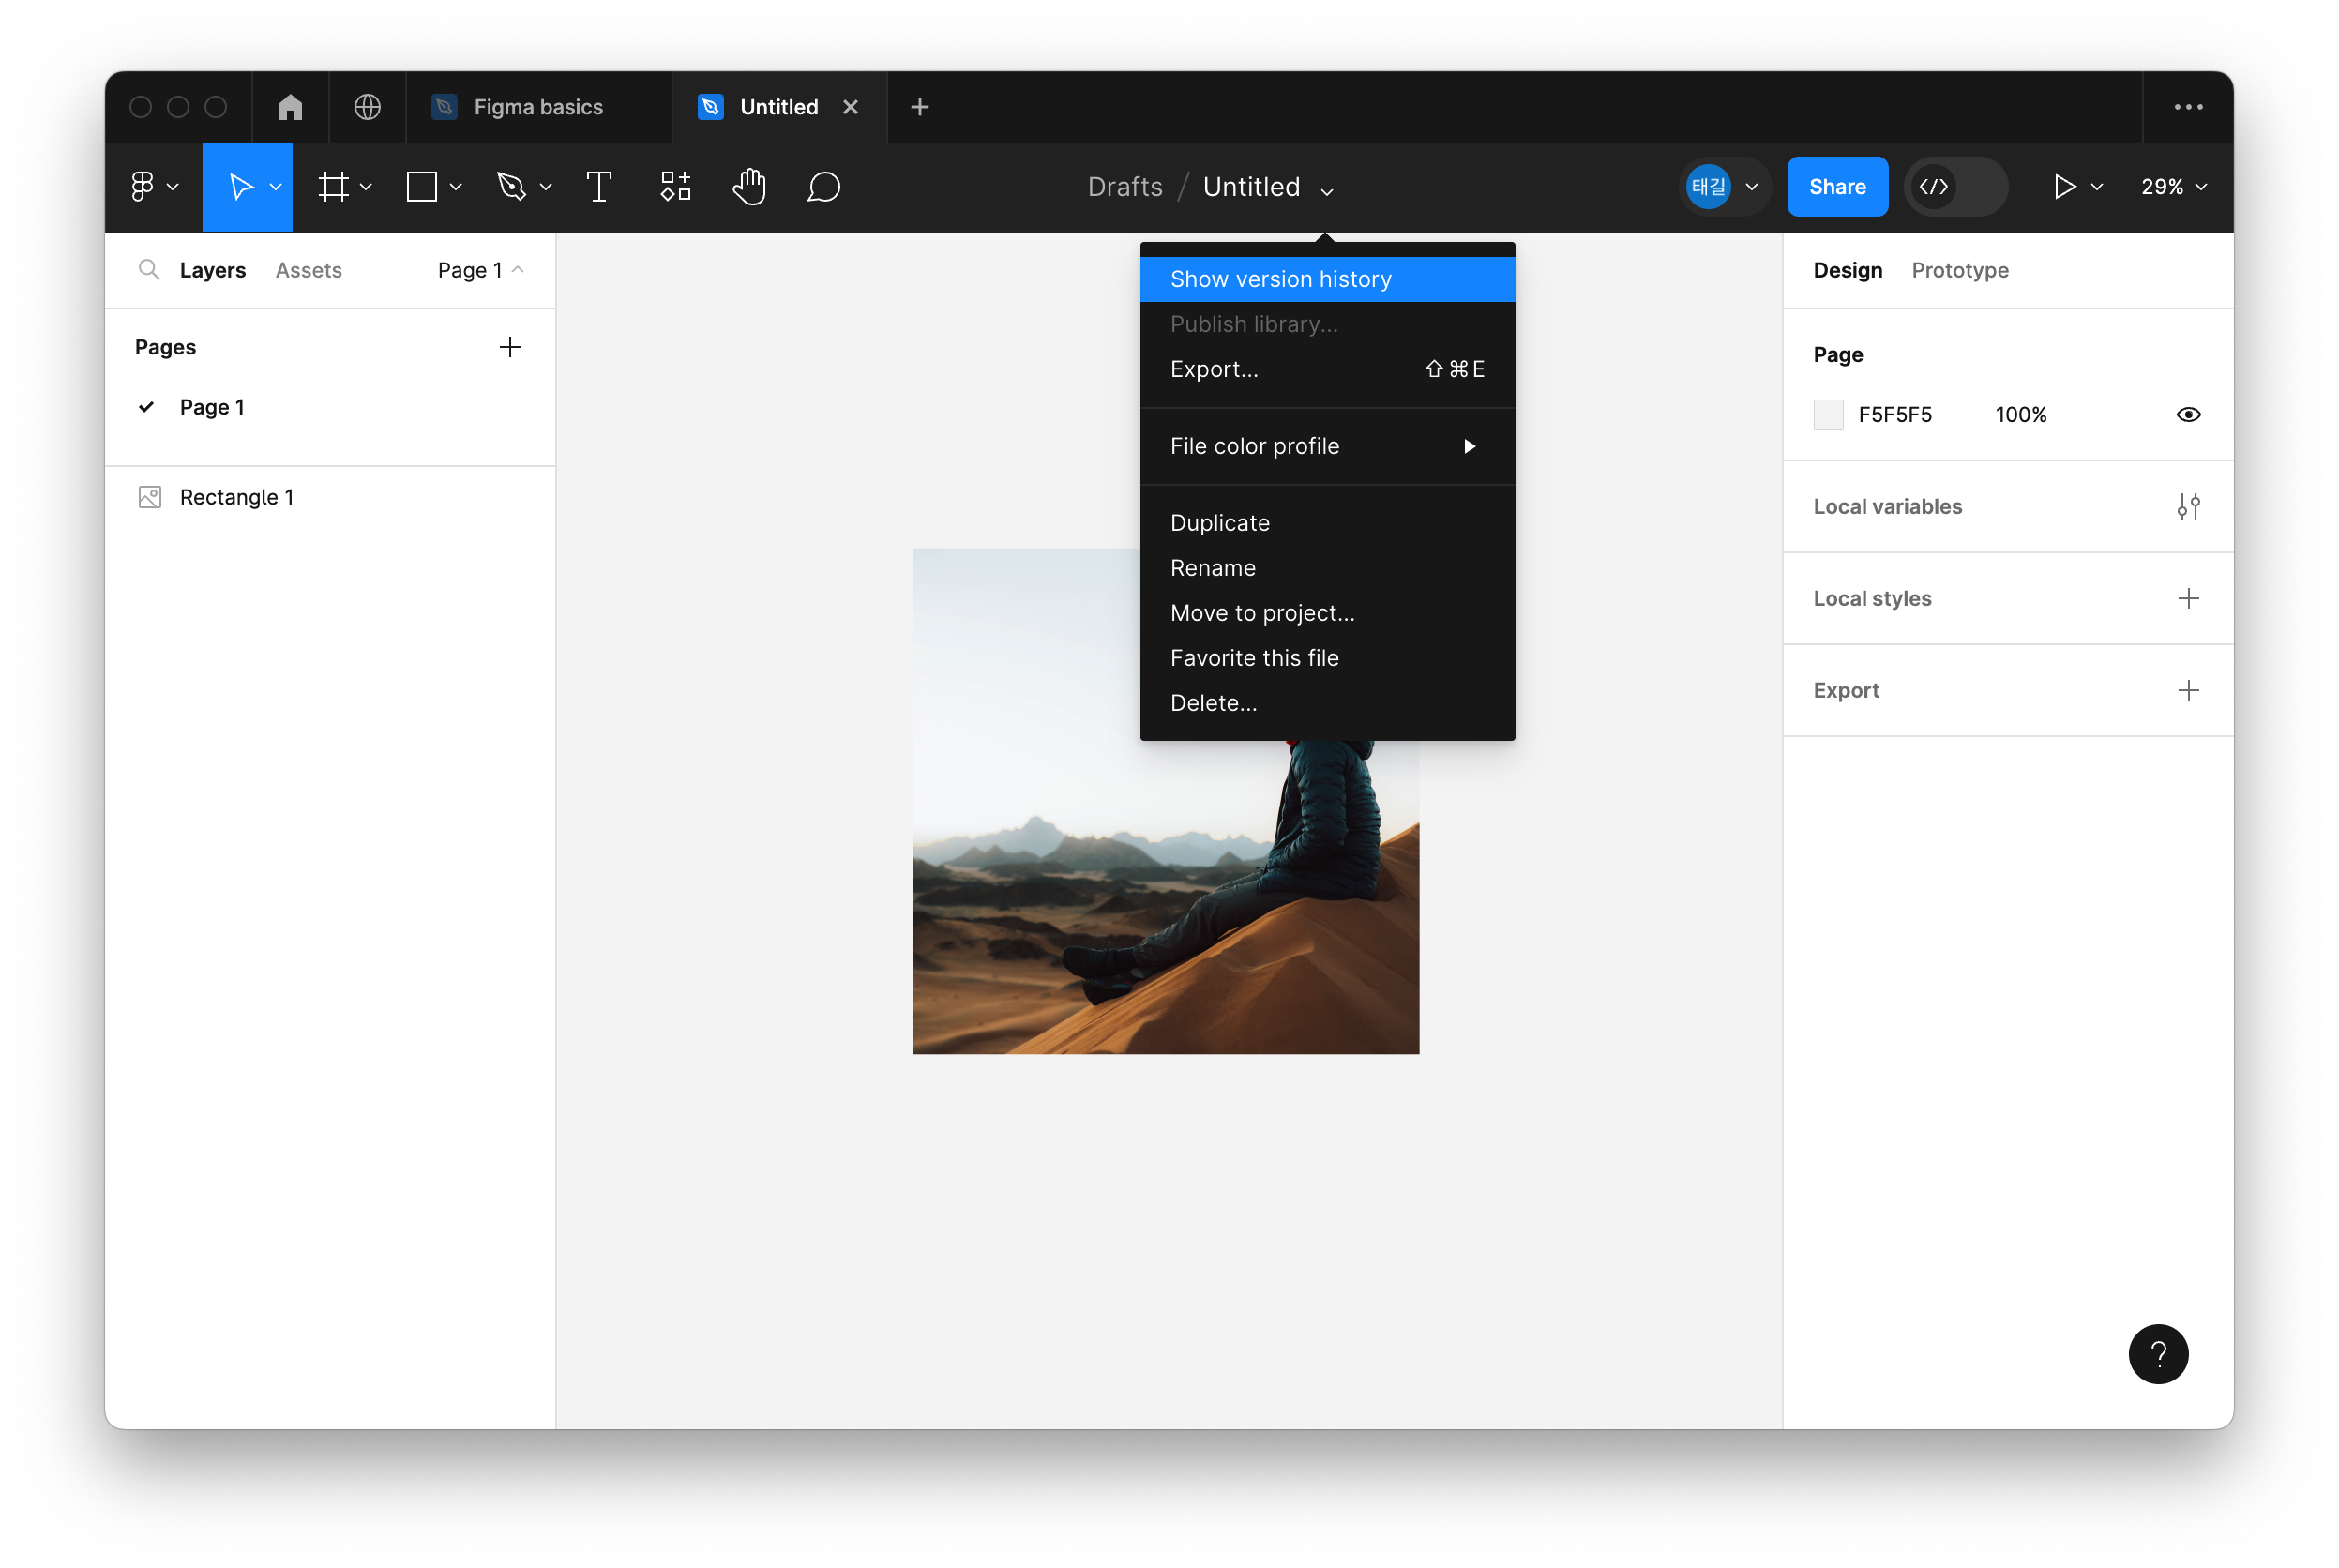
Task: Click the Share button
Action: pyautogui.click(x=1836, y=187)
